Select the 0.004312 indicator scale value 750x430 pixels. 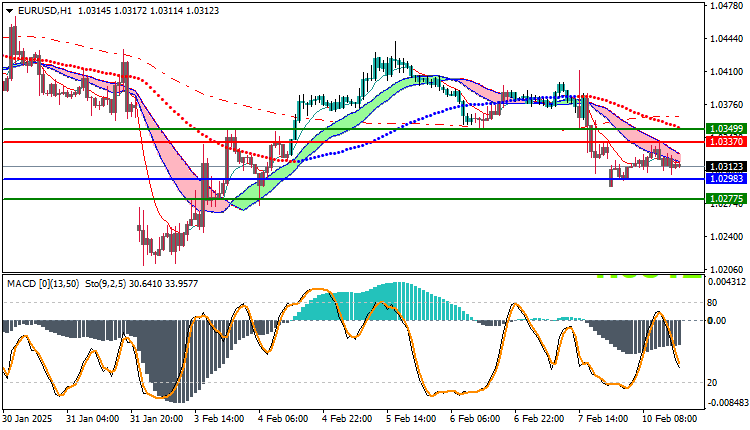click(x=726, y=282)
